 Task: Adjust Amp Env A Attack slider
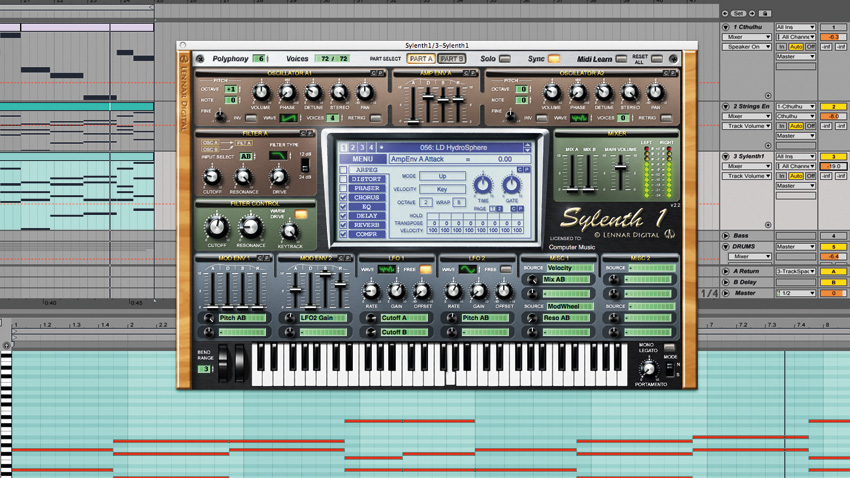(413, 121)
